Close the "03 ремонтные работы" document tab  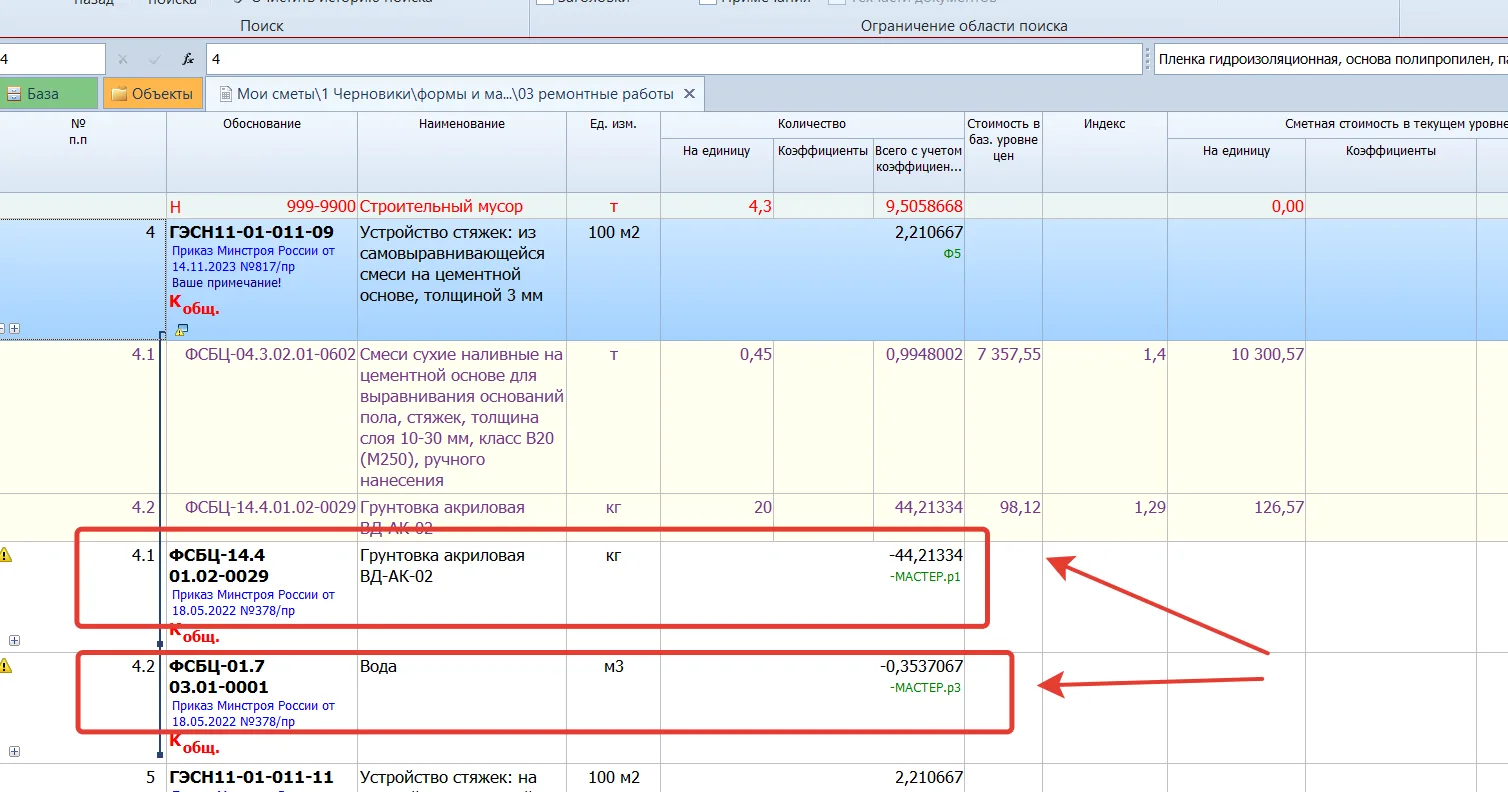(x=689, y=94)
